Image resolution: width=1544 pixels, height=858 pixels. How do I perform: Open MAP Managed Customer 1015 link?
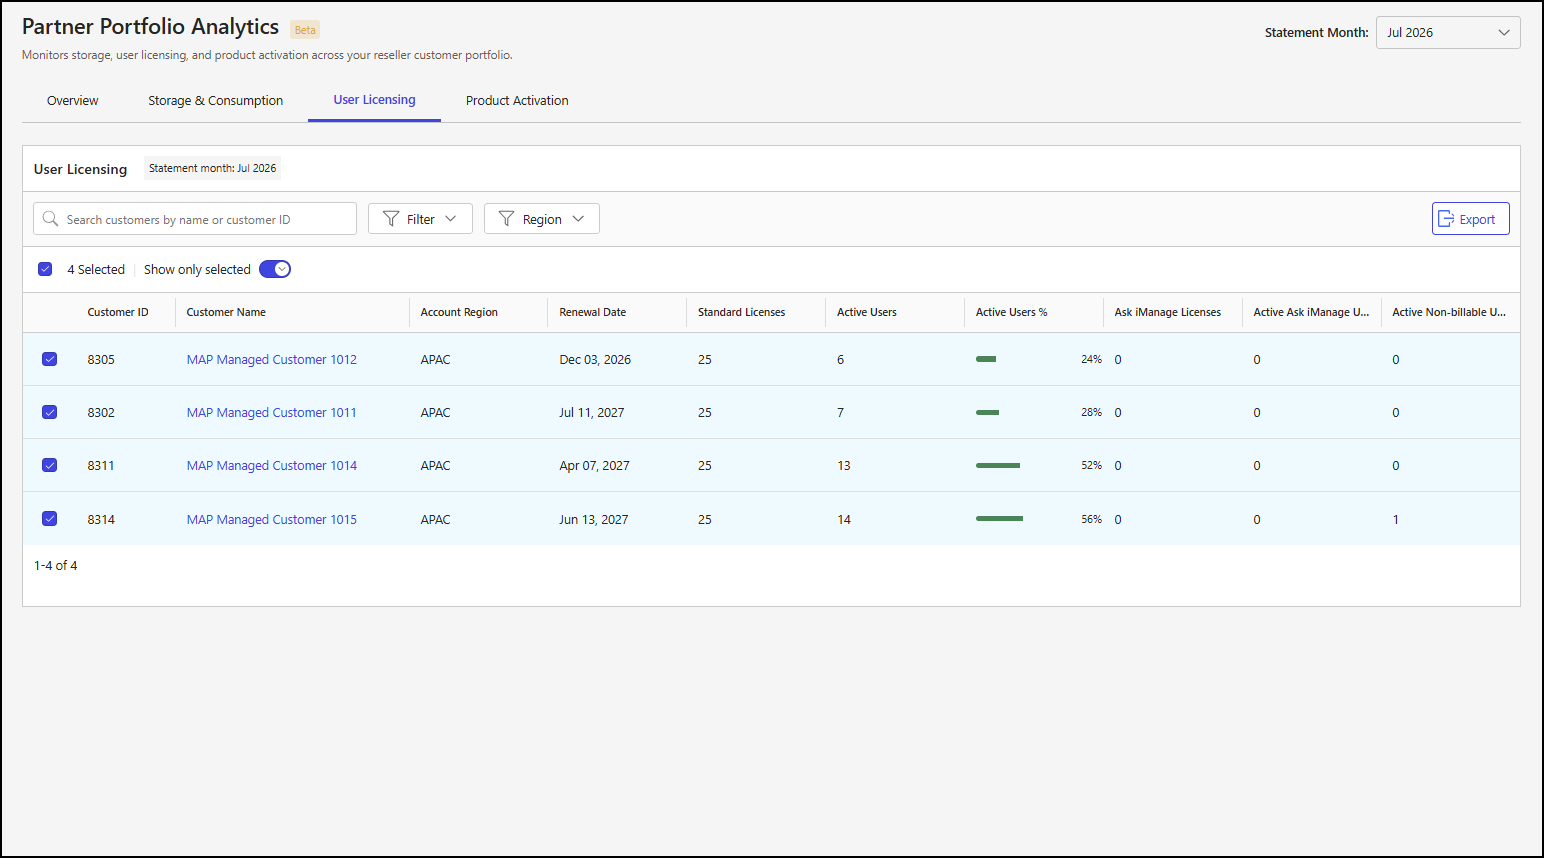272,519
